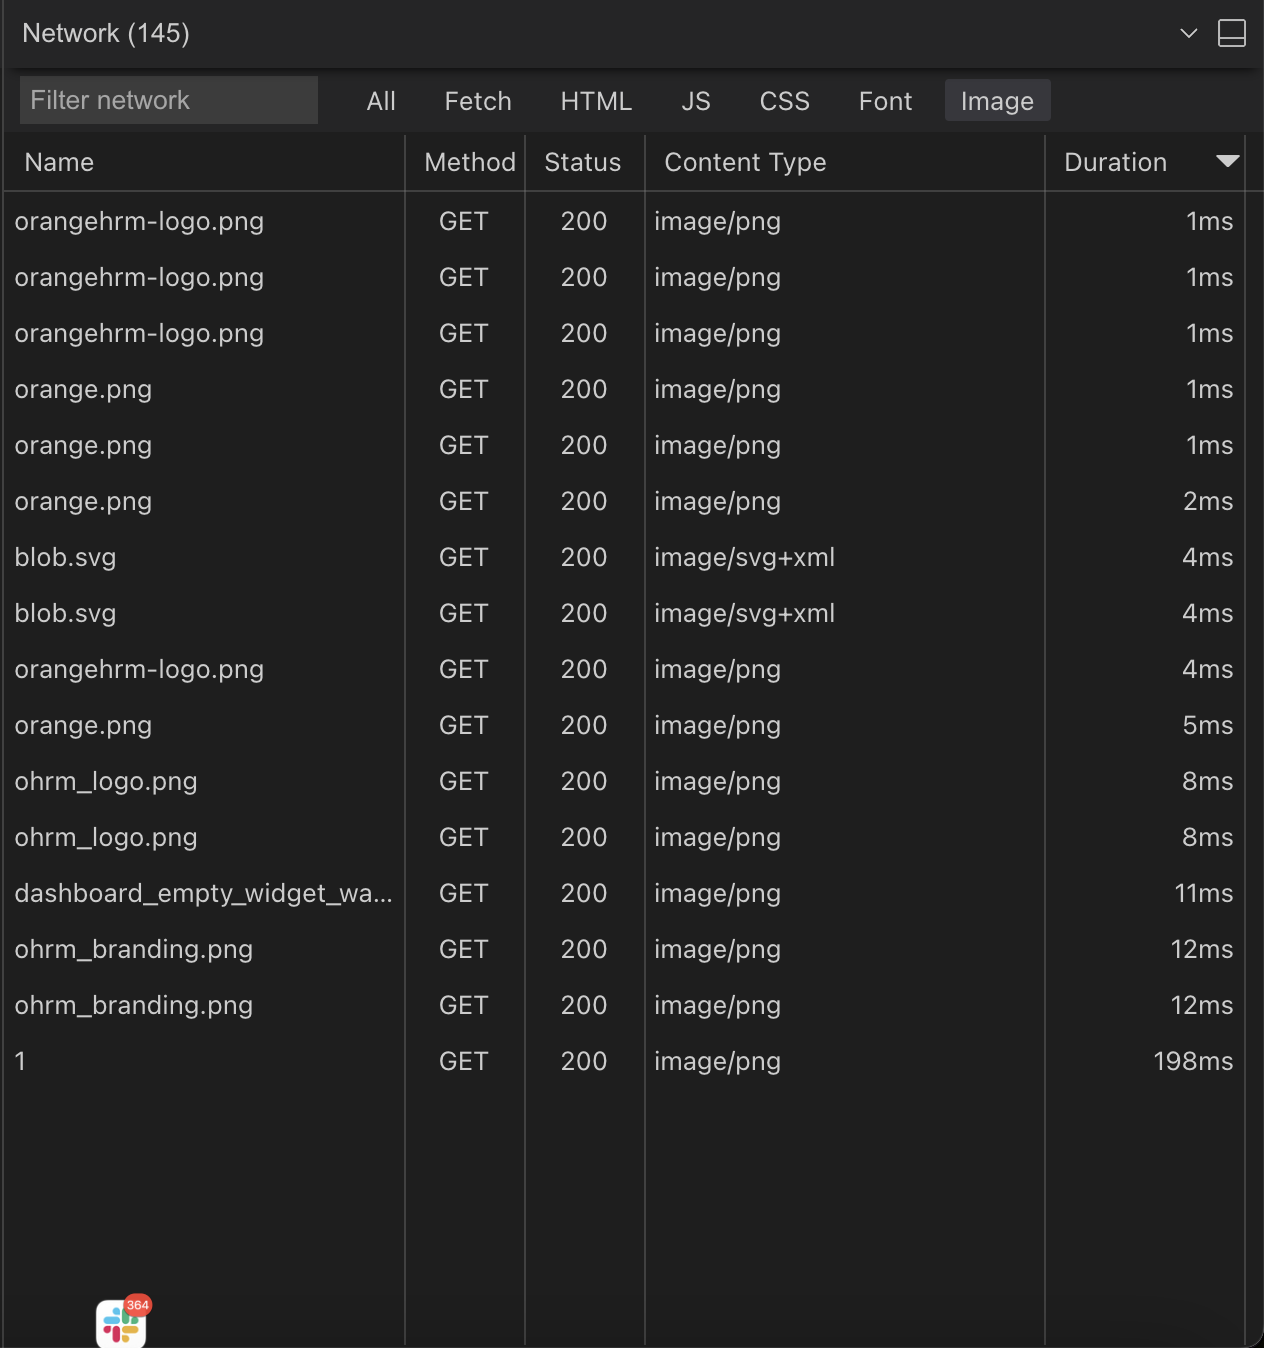1264x1348 pixels.
Task: Click image/png in the 5ms row
Action: click(717, 725)
